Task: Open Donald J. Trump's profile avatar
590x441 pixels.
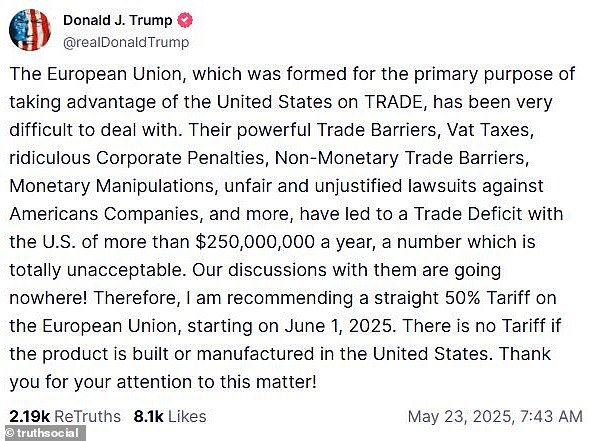Action: (x=29, y=30)
